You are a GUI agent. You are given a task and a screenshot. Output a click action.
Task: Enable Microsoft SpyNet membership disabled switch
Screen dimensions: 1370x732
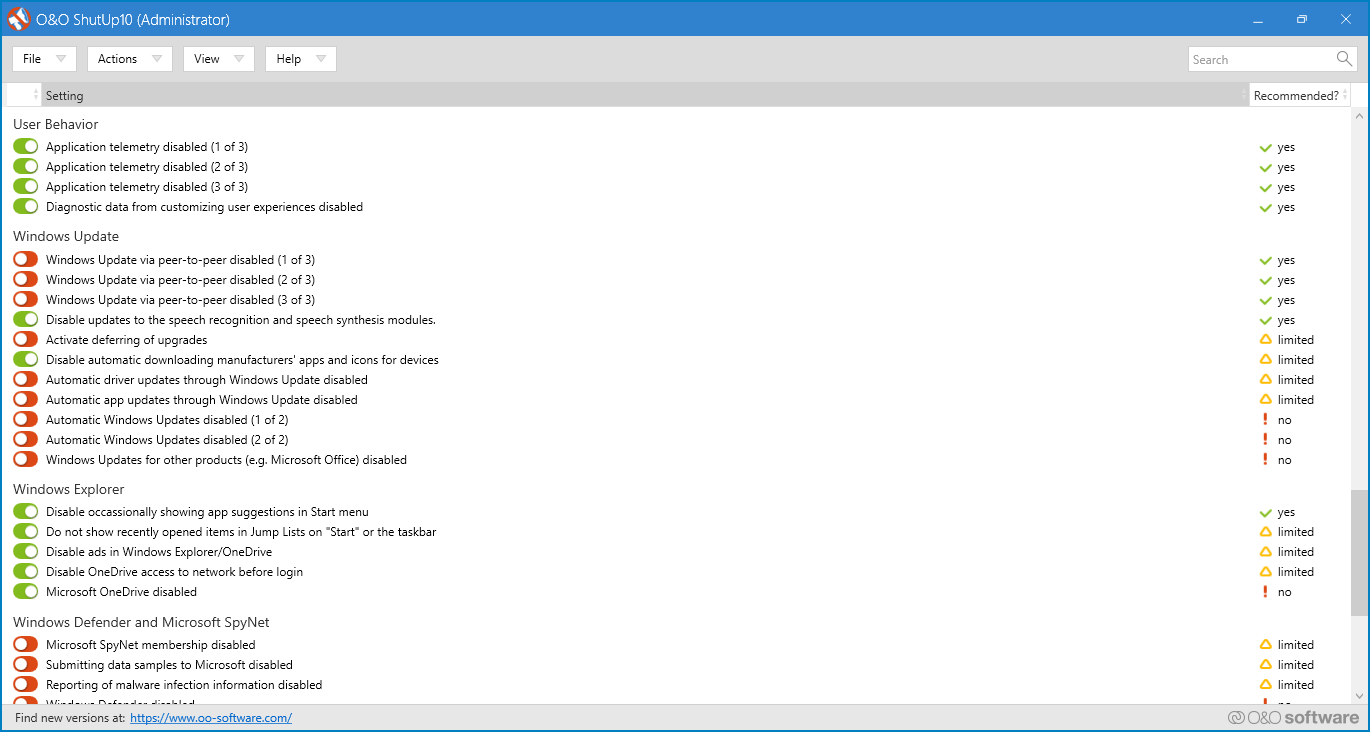pos(26,645)
